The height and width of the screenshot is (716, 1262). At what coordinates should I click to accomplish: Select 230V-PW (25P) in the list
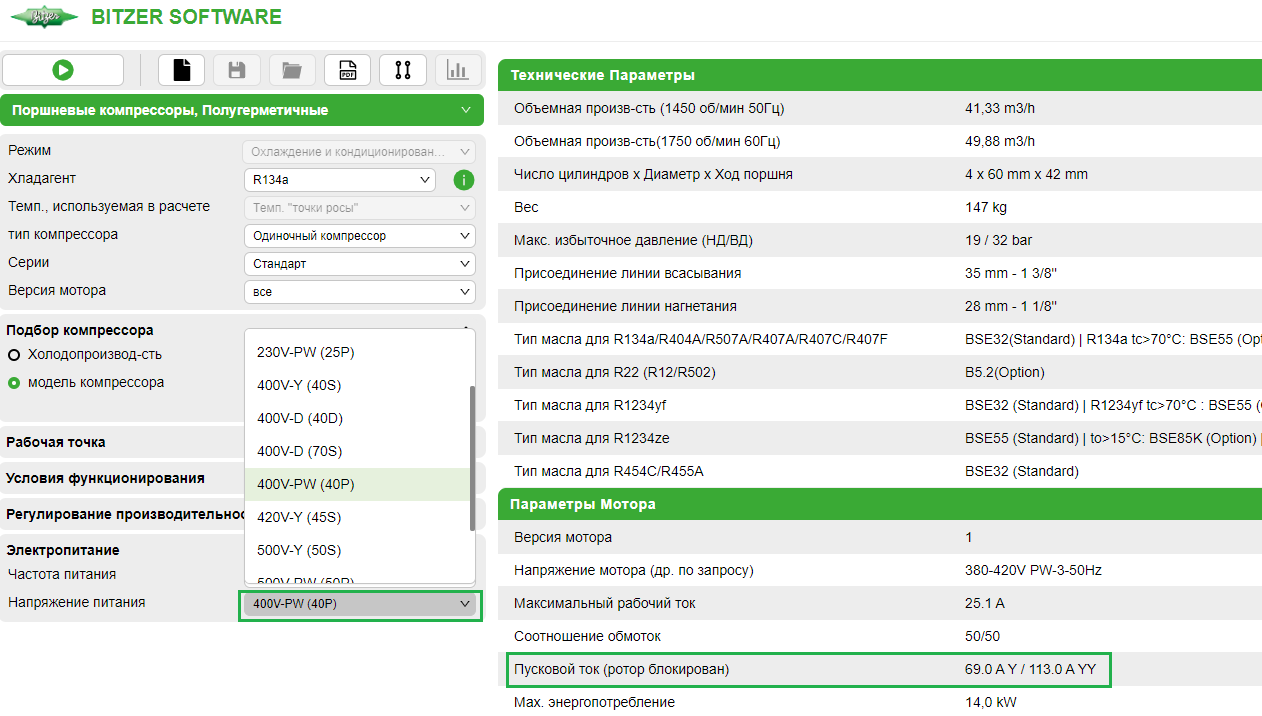[x=305, y=352]
